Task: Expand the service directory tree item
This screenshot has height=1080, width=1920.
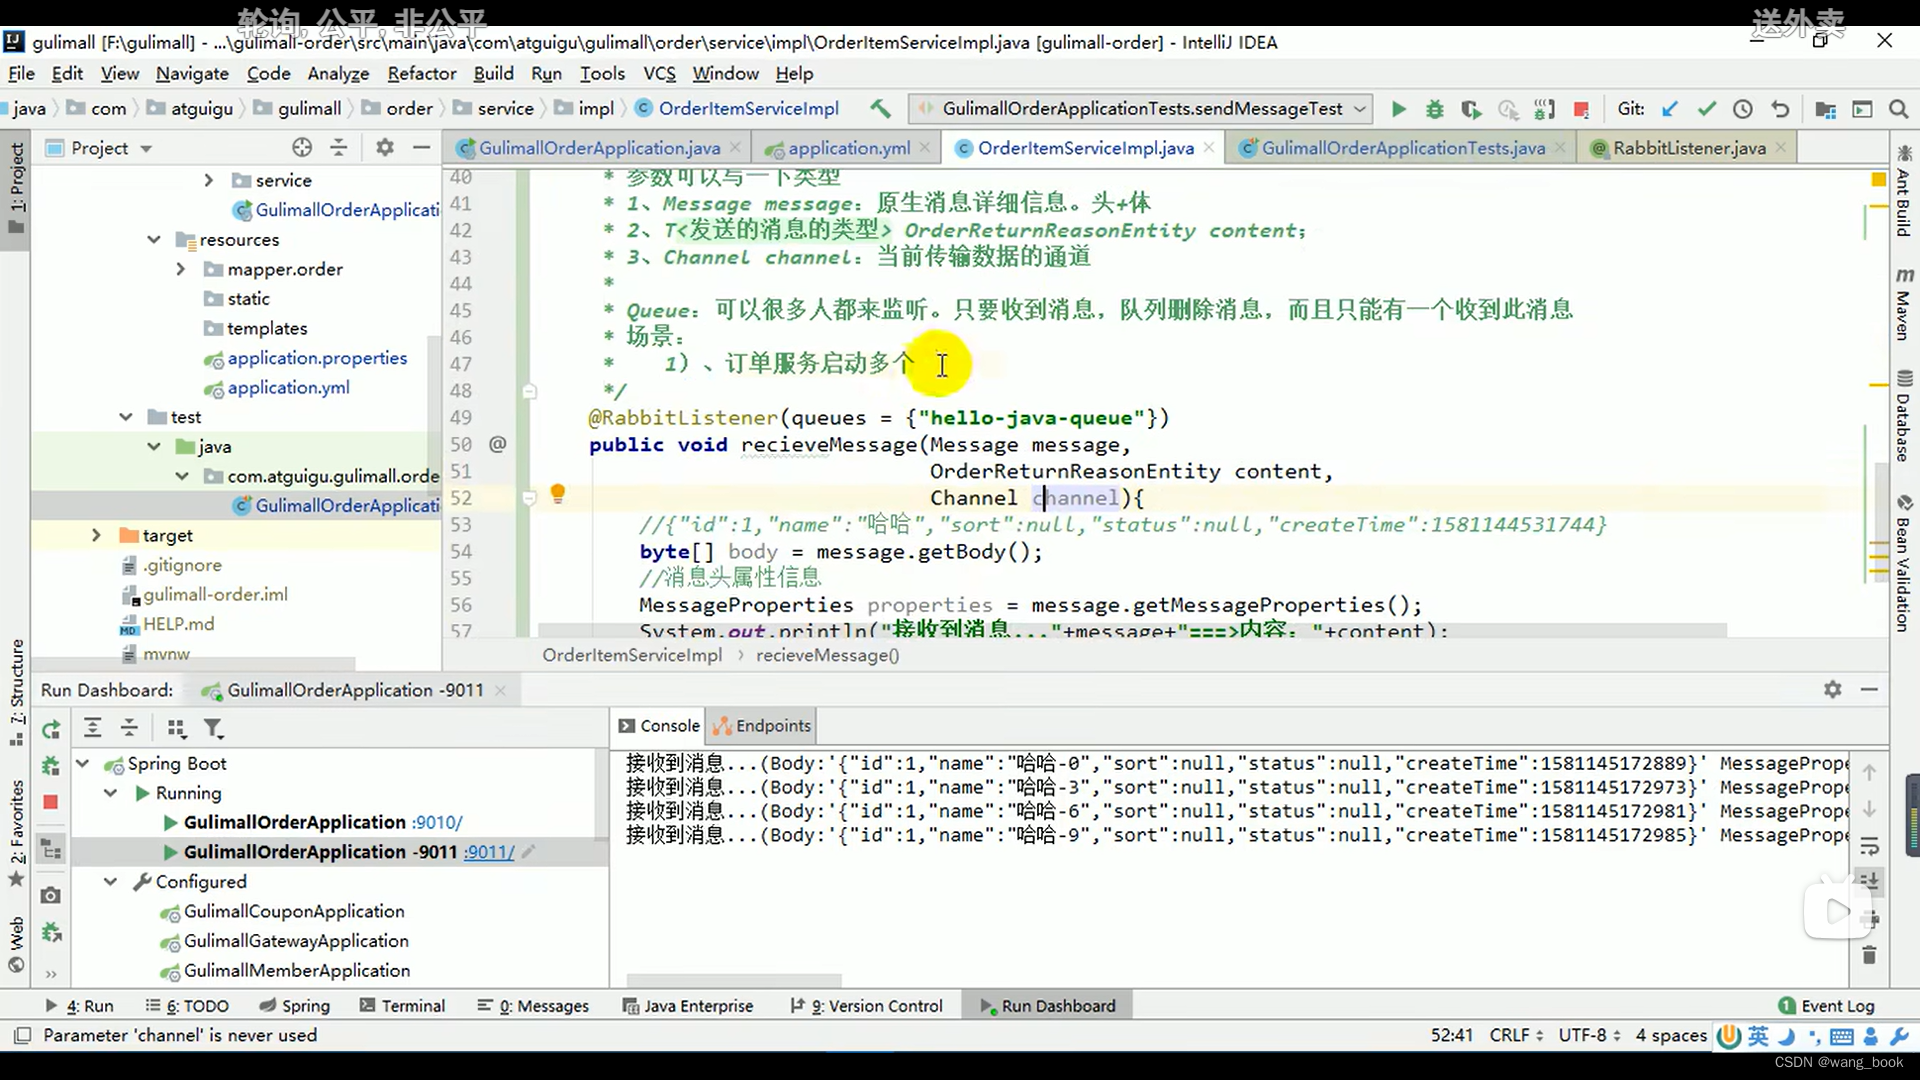Action: point(210,179)
